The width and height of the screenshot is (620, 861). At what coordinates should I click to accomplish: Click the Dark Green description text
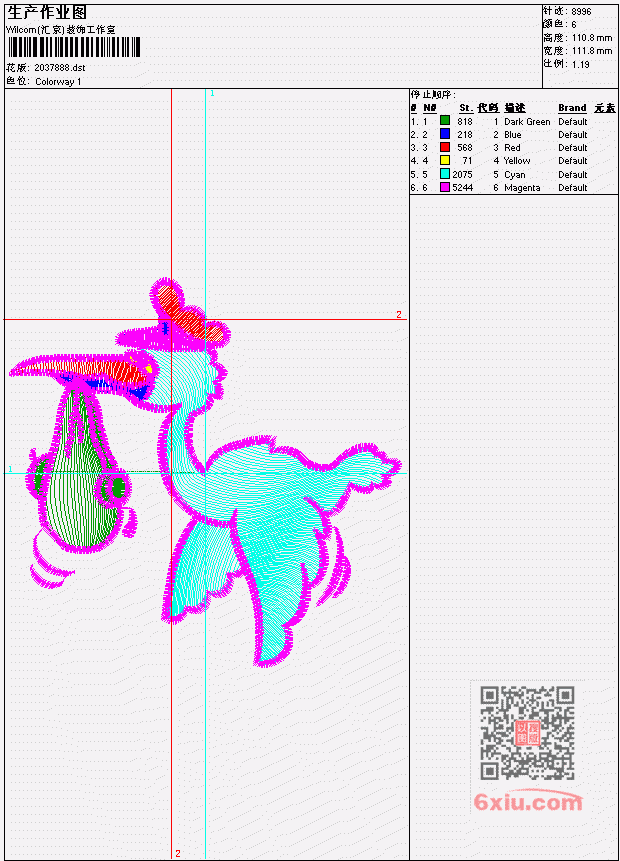tap(527, 122)
